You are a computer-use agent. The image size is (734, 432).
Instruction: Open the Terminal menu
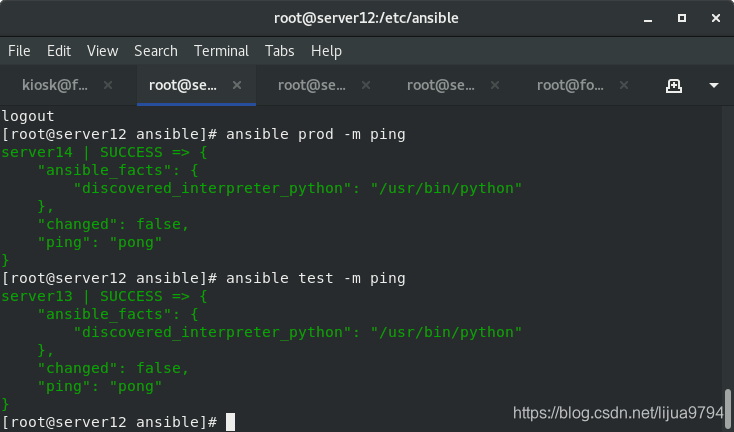coord(221,51)
